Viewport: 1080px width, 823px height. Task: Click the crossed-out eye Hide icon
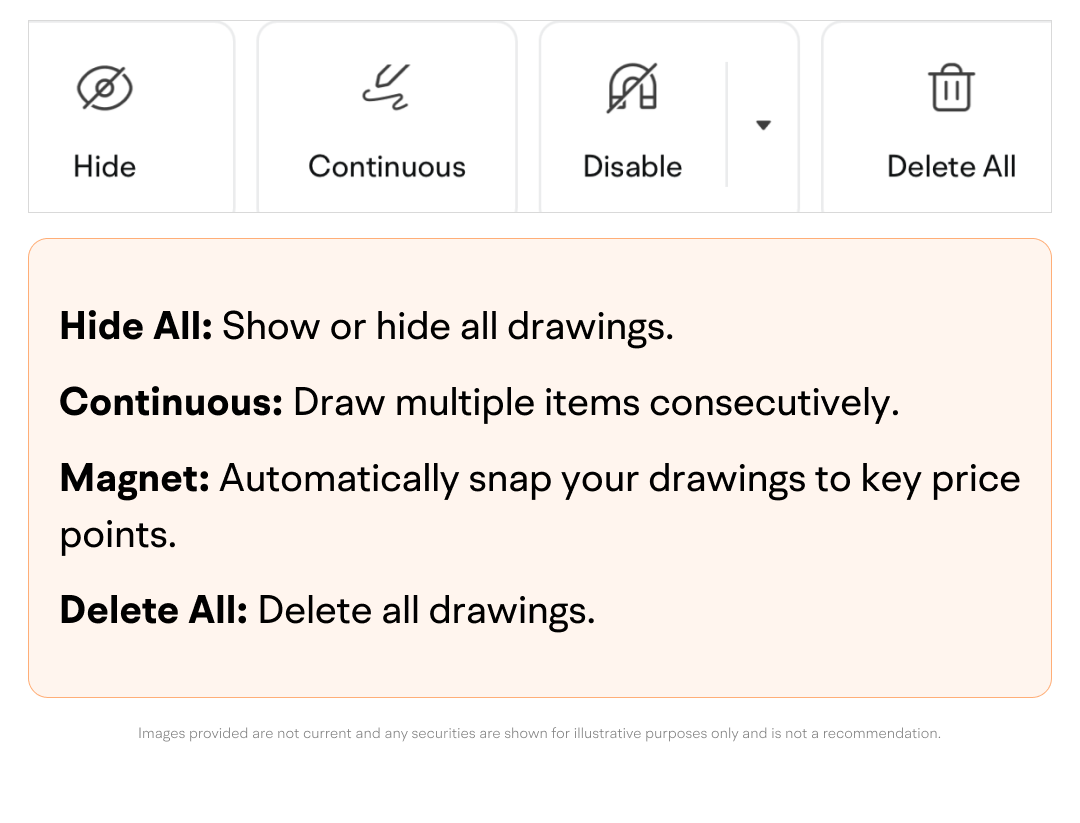click(x=105, y=89)
